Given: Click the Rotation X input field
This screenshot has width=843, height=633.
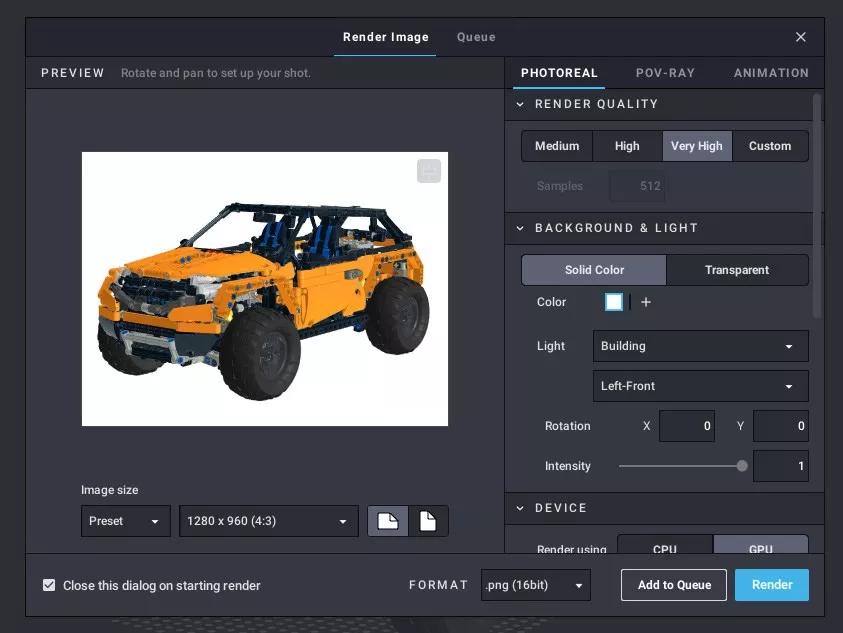Looking at the screenshot, I should (x=686, y=426).
